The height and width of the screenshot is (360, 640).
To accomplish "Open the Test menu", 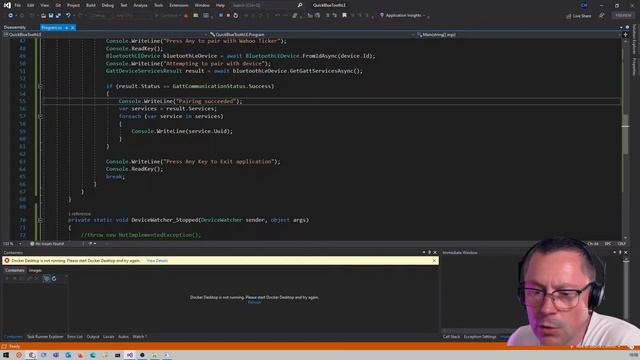I will (124, 5).
